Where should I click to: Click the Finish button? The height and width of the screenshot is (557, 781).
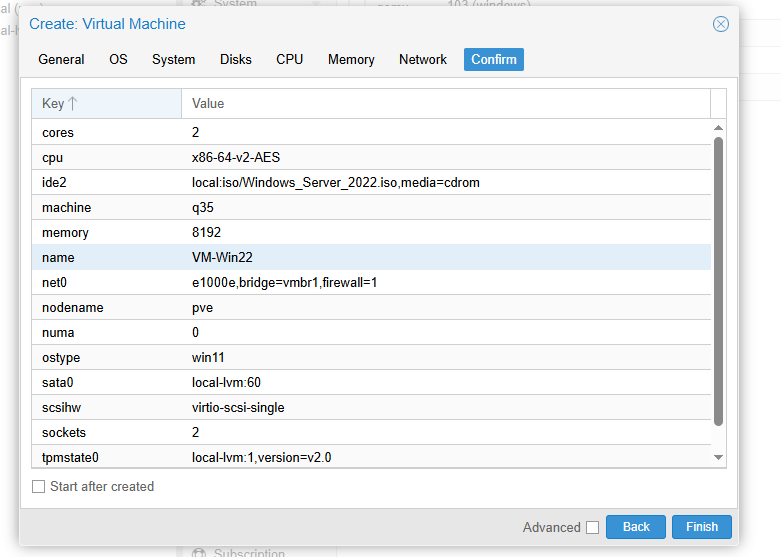click(701, 527)
